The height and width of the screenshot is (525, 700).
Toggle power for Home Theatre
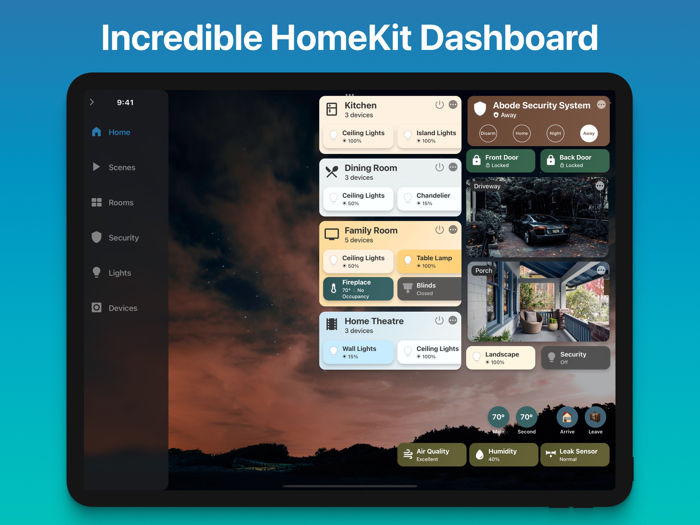[x=439, y=321]
